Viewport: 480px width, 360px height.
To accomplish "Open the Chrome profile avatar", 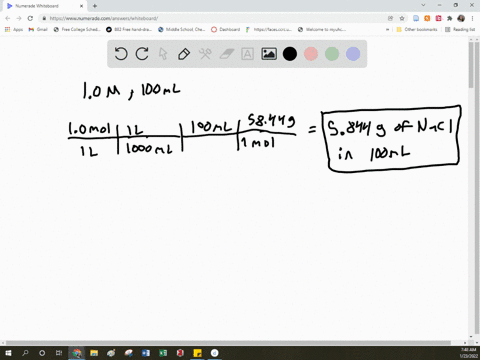I will point(461,18).
